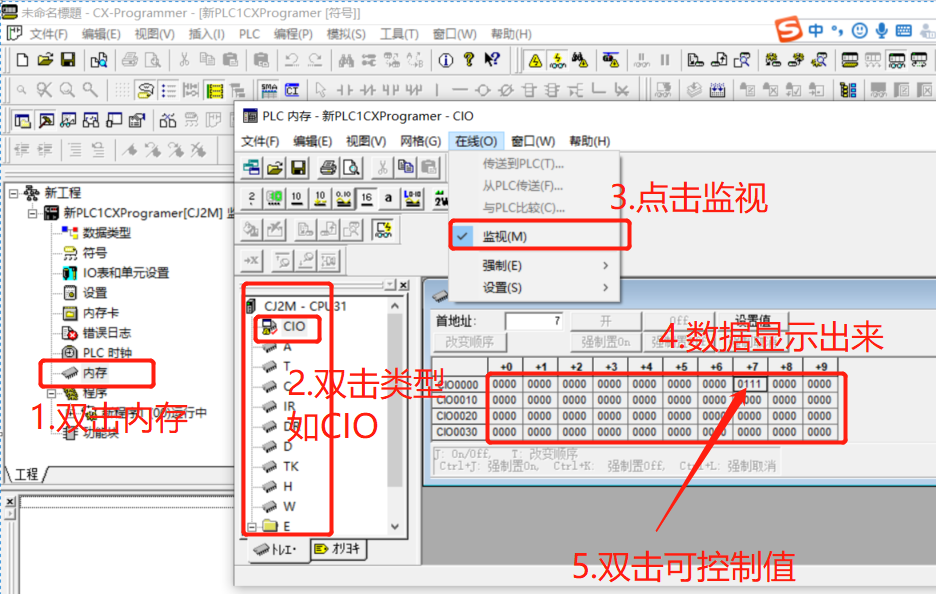This screenshot has height=594, width=936.
Task: Click the 开 button next to start address
Action: tap(605, 321)
